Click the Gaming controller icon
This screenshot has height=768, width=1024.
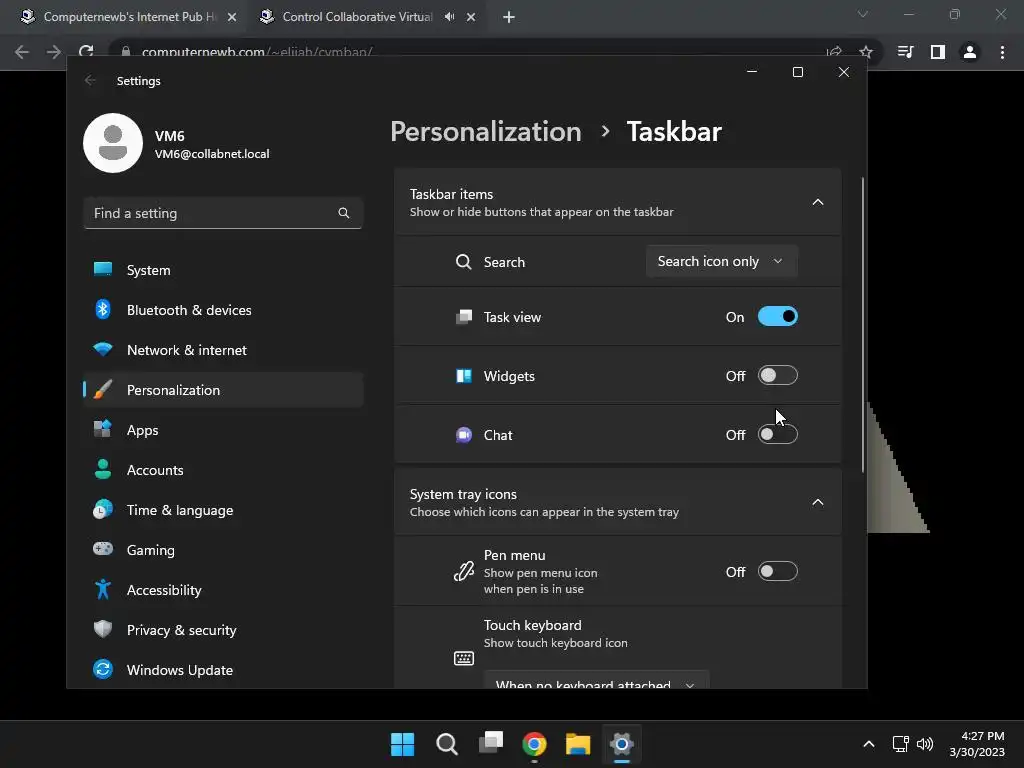click(103, 549)
